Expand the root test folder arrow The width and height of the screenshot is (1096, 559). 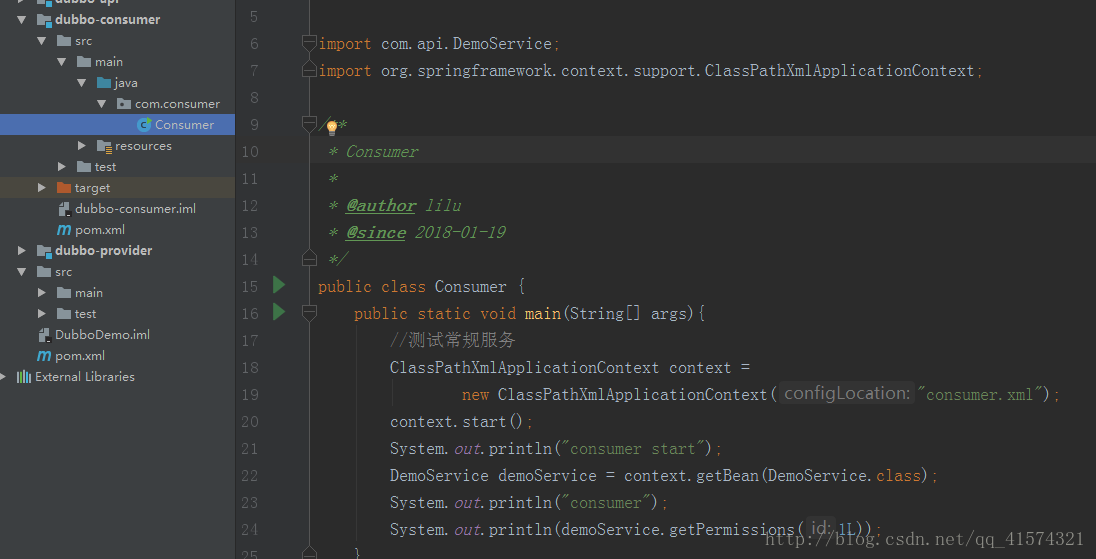point(42,313)
